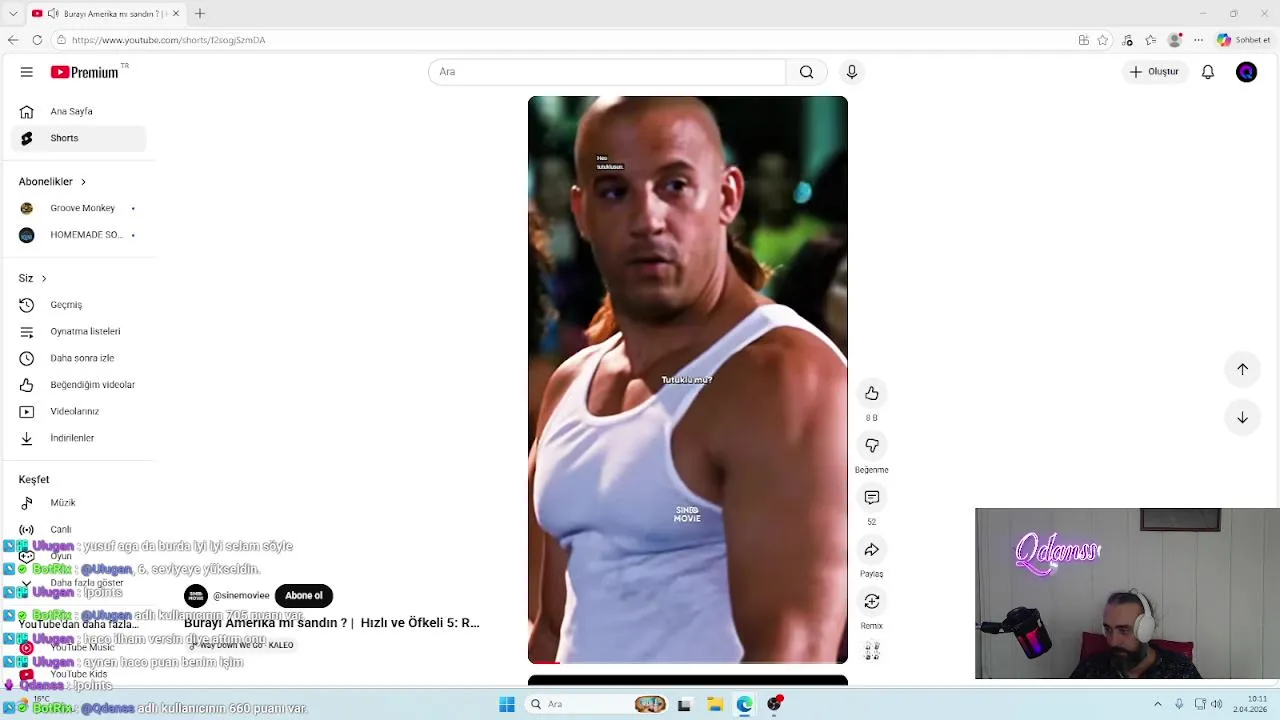The image size is (1280, 720).
Task: Click the search magnifier button
Action: click(806, 72)
